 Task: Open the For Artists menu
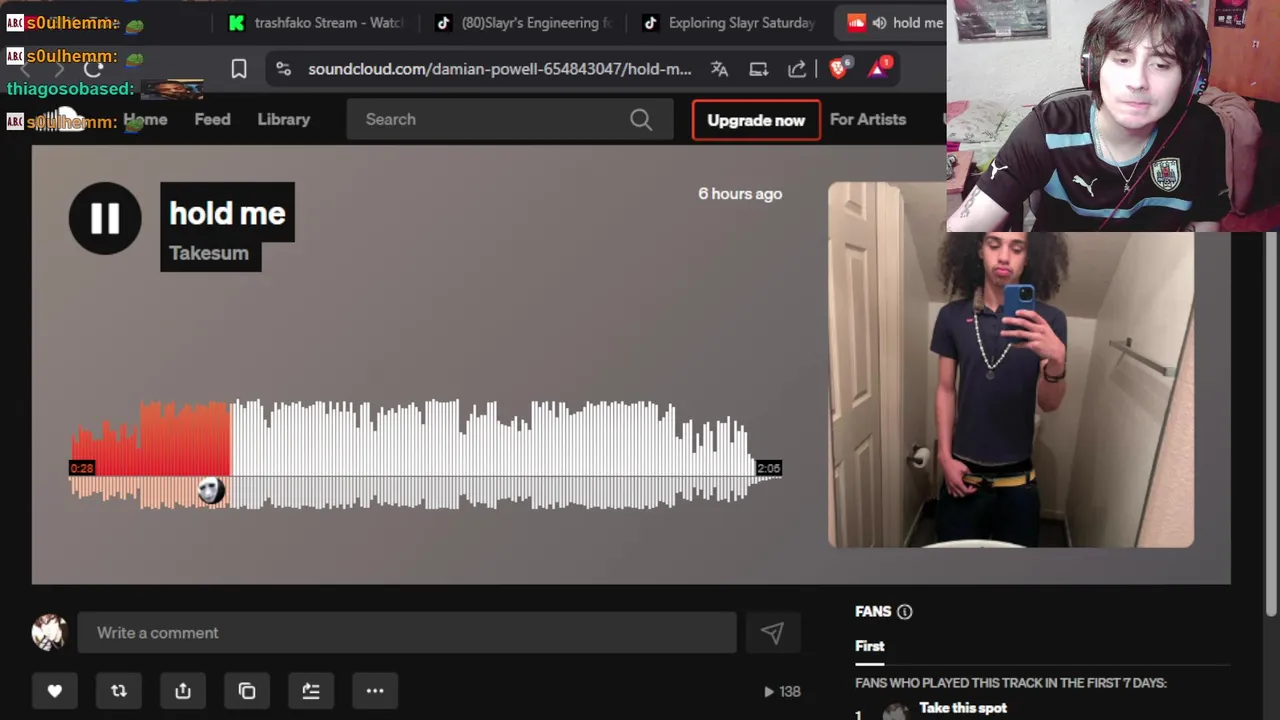pos(868,119)
